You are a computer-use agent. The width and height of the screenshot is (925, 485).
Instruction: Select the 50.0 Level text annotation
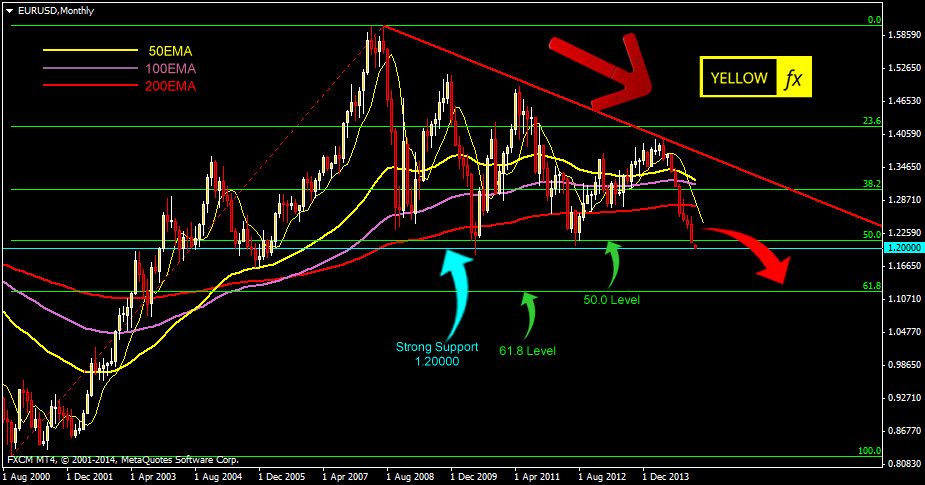click(612, 299)
